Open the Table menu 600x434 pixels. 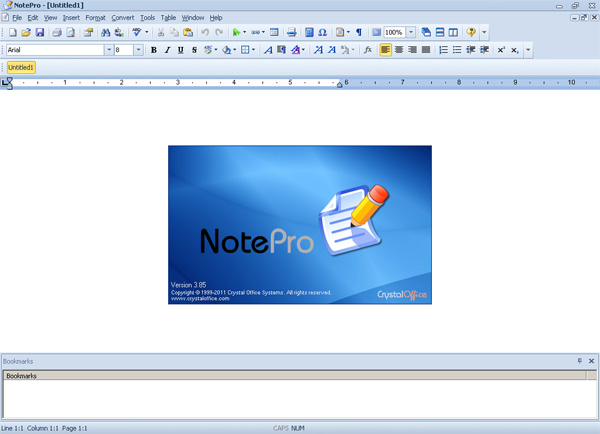[168, 18]
